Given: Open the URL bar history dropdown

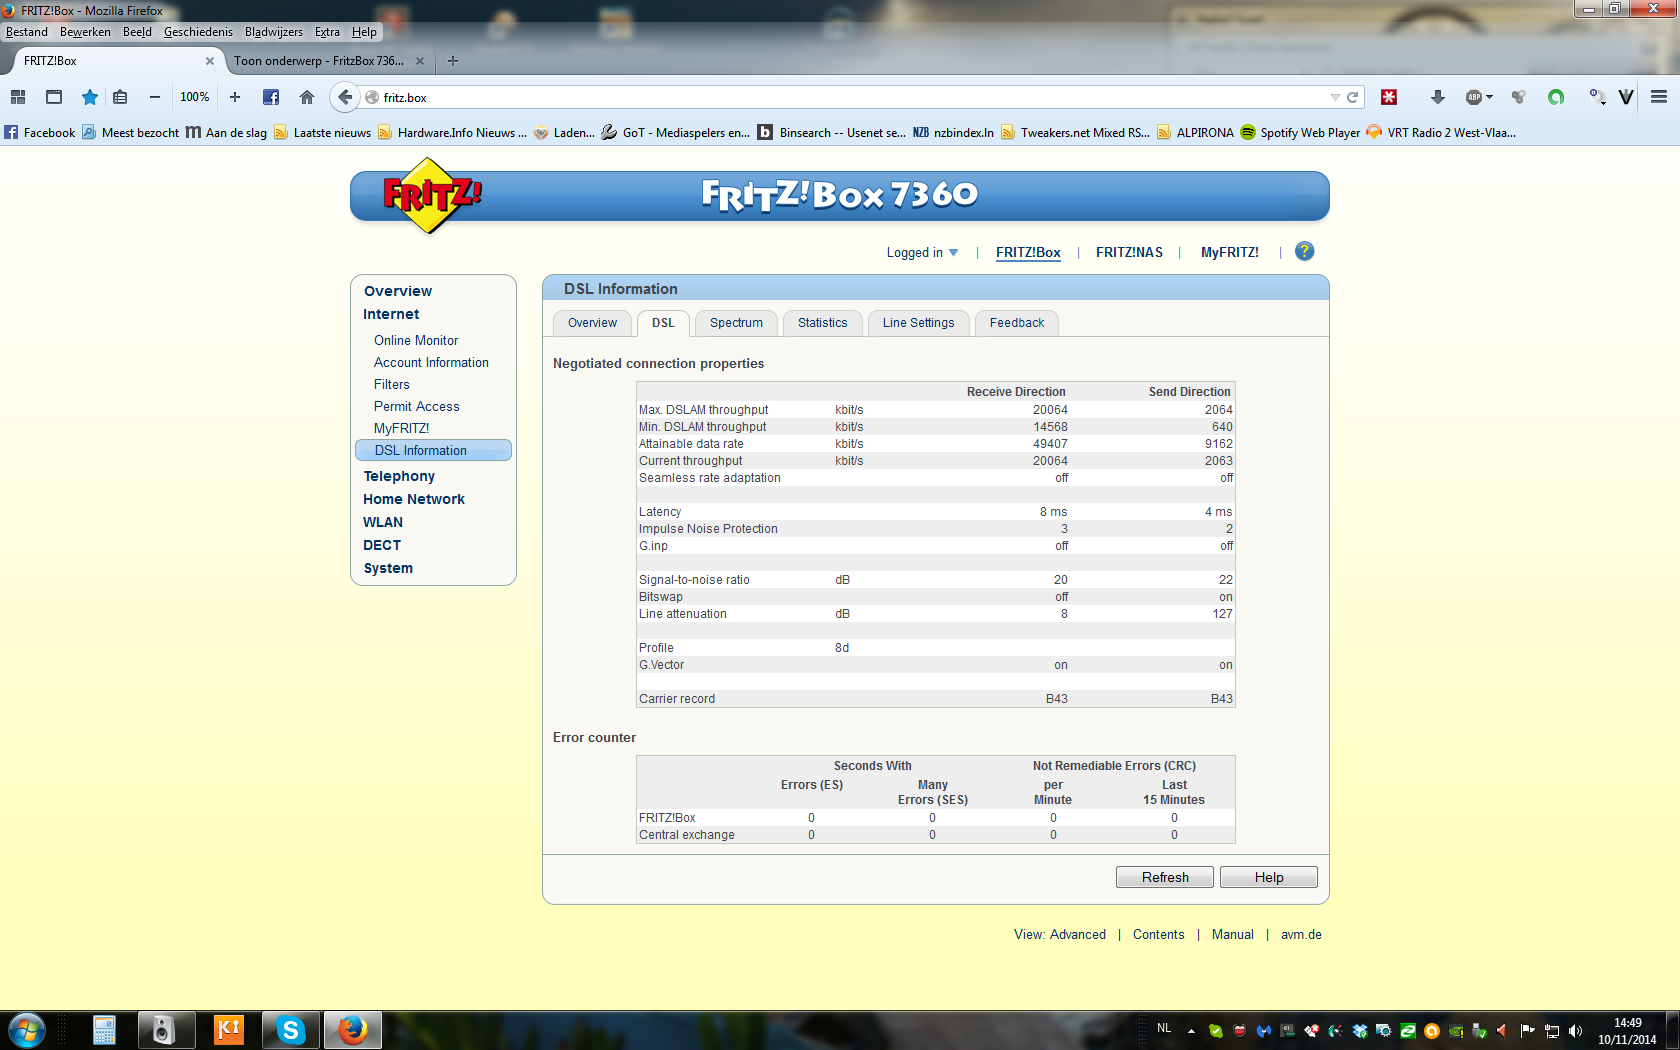Looking at the screenshot, I should (1334, 97).
